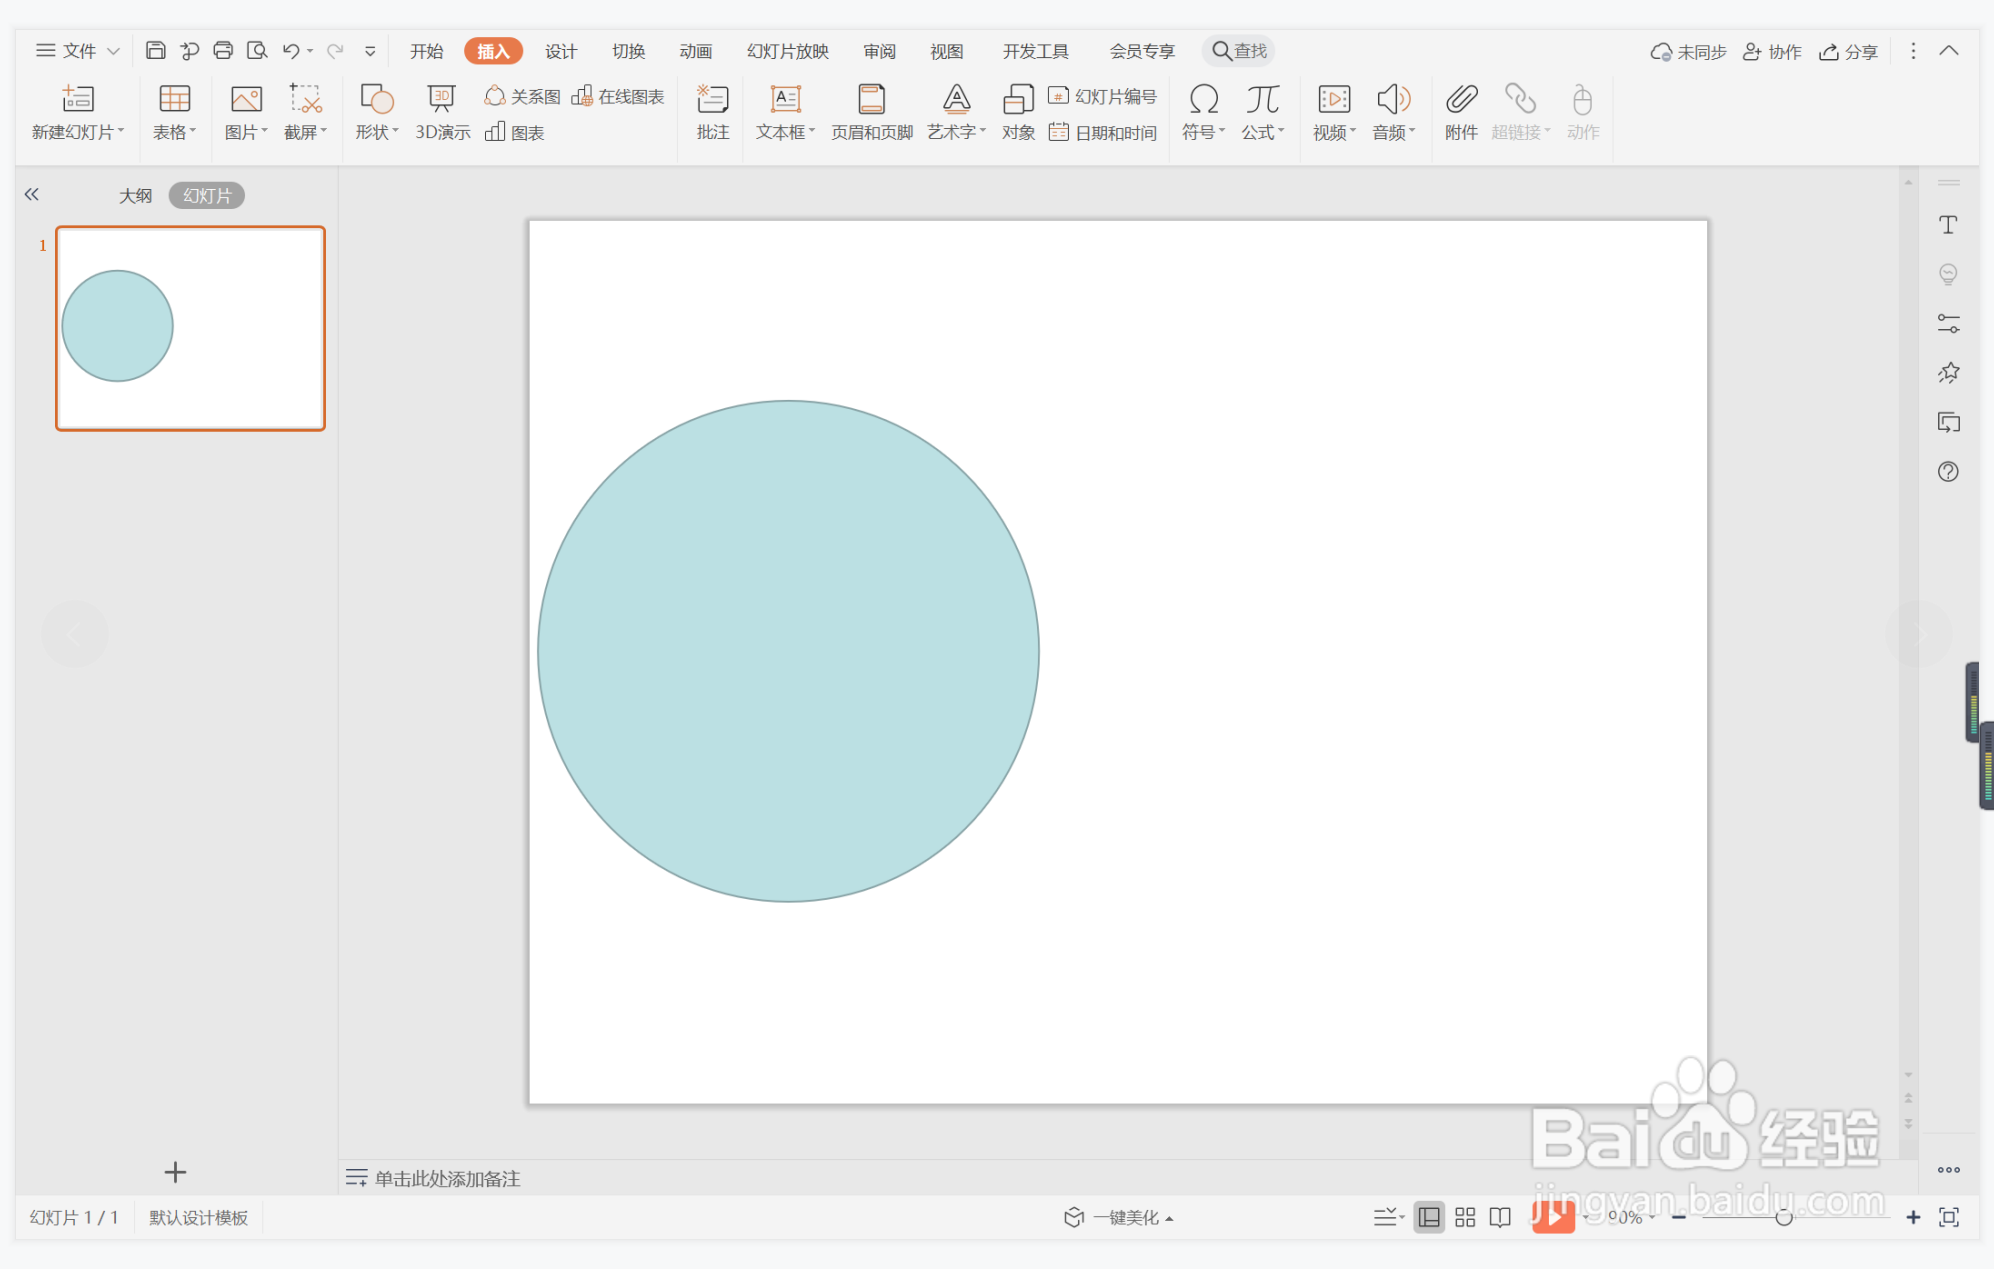Switch to reading view mode
The height and width of the screenshot is (1269, 1994).
1500,1217
